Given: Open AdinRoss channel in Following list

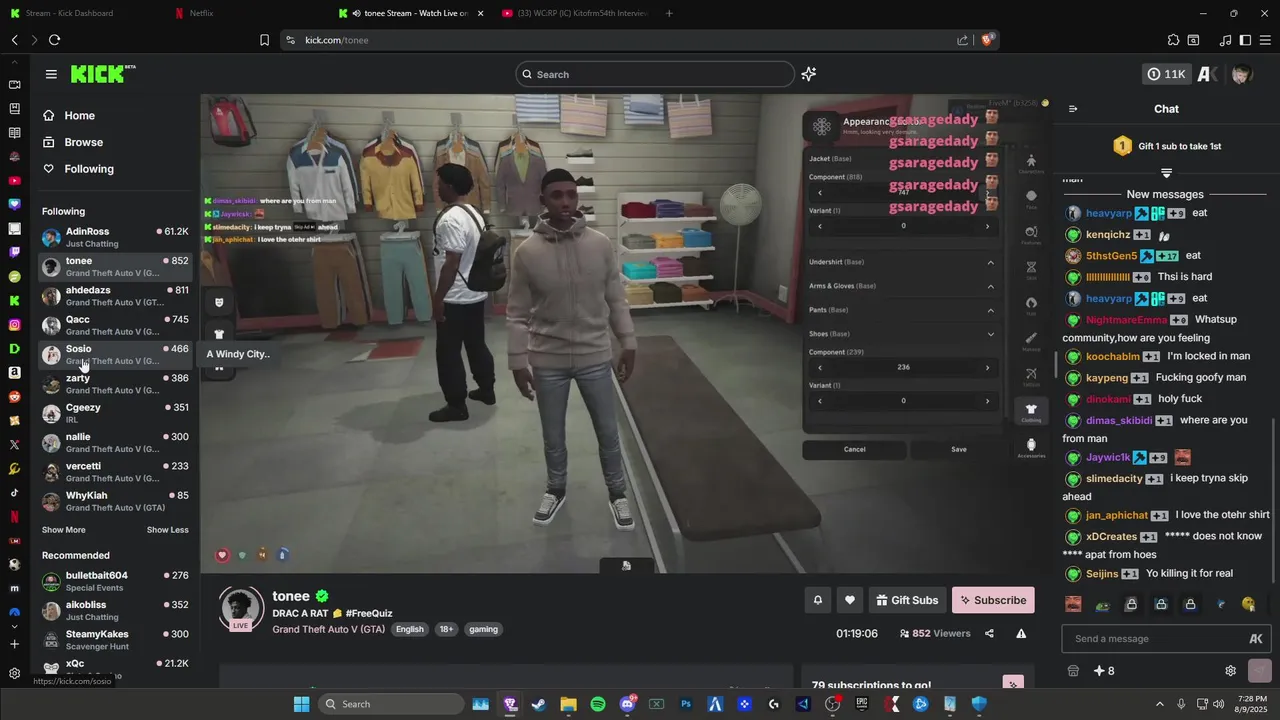Looking at the screenshot, I should click(115, 237).
